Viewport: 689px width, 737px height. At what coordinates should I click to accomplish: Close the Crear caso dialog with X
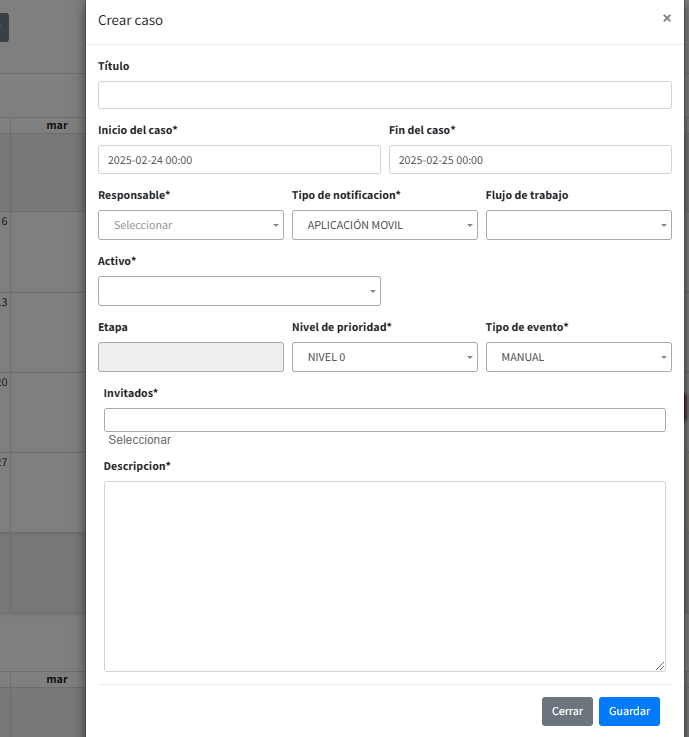pos(667,18)
